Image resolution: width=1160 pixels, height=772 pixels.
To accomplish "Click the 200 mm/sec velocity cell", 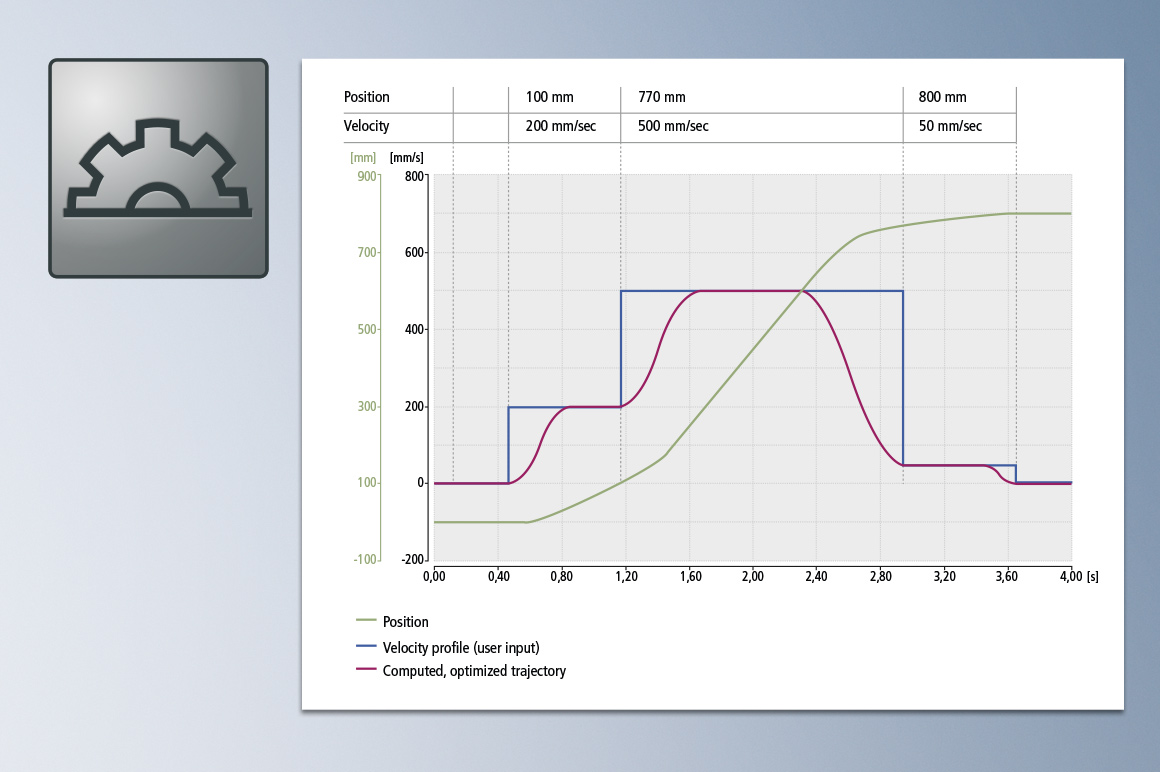I will point(560,126).
